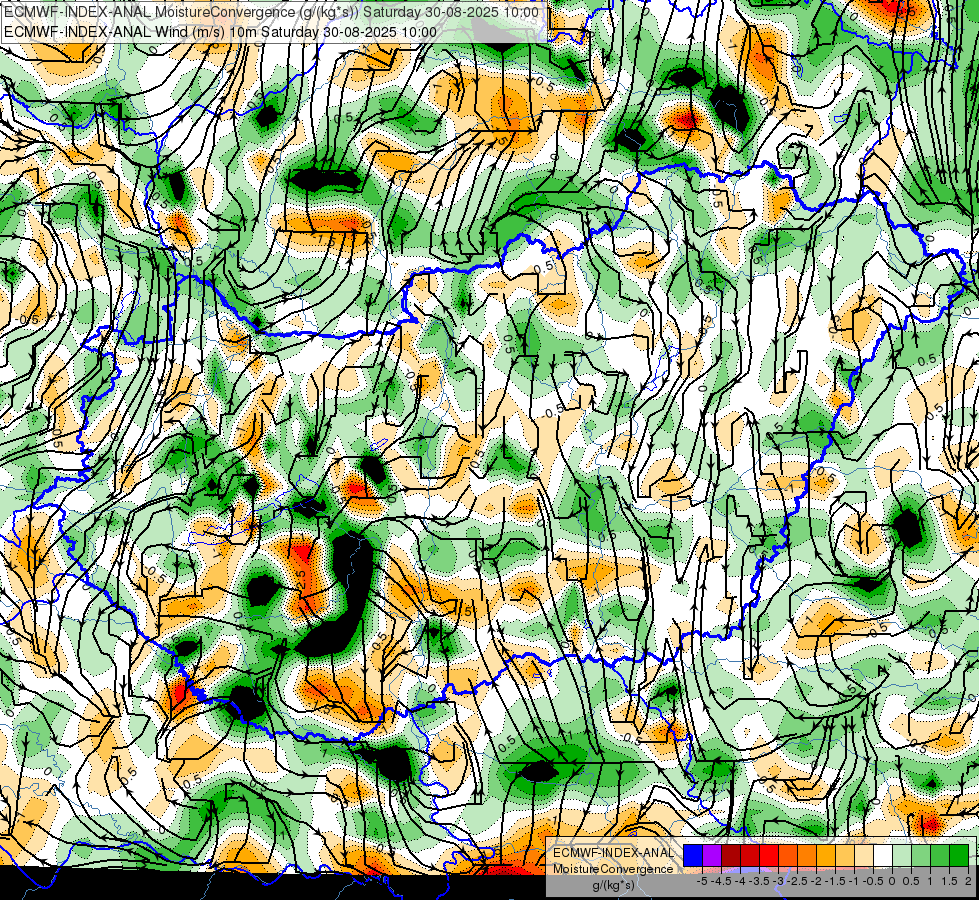979x900 pixels.
Task: Click the -2 legend tick label
Action: [x=816, y=881]
